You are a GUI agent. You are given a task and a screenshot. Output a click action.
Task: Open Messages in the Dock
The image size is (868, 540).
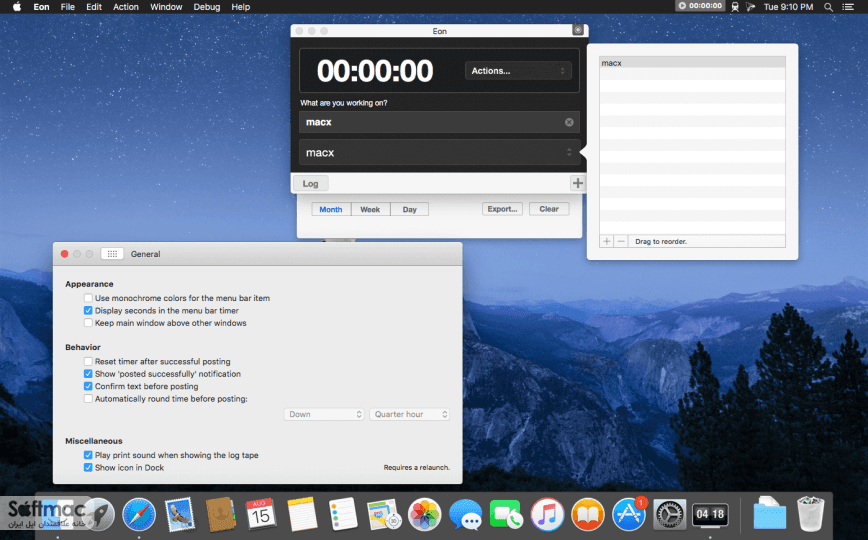(465, 515)
